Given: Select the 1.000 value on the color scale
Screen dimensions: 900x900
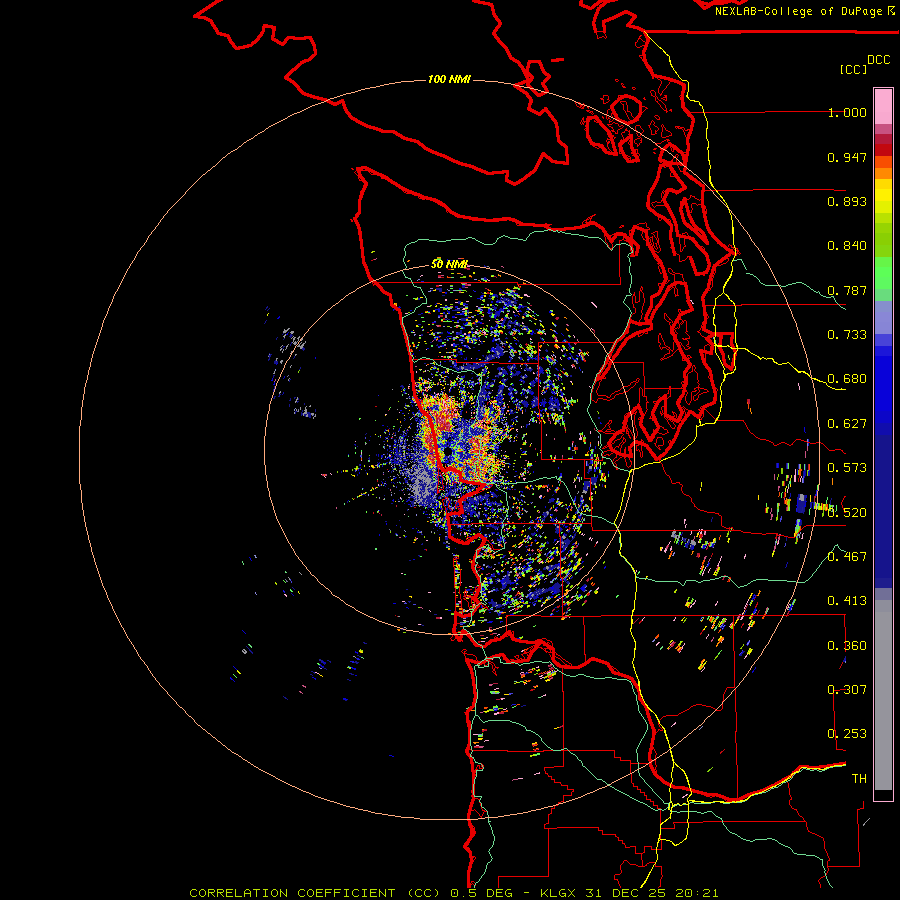Looking at the screenshot, I should pos(847,112).
